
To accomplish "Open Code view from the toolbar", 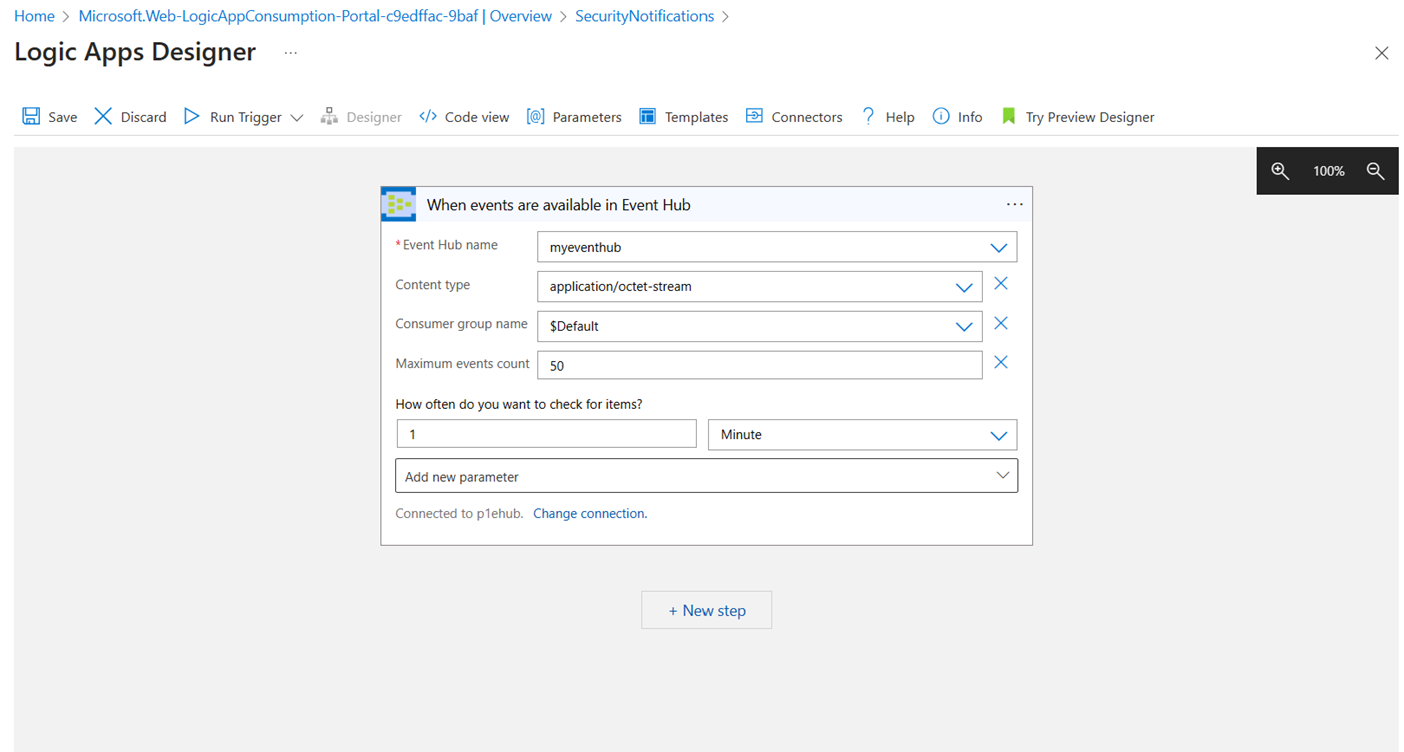I will (x=464, y=117).
